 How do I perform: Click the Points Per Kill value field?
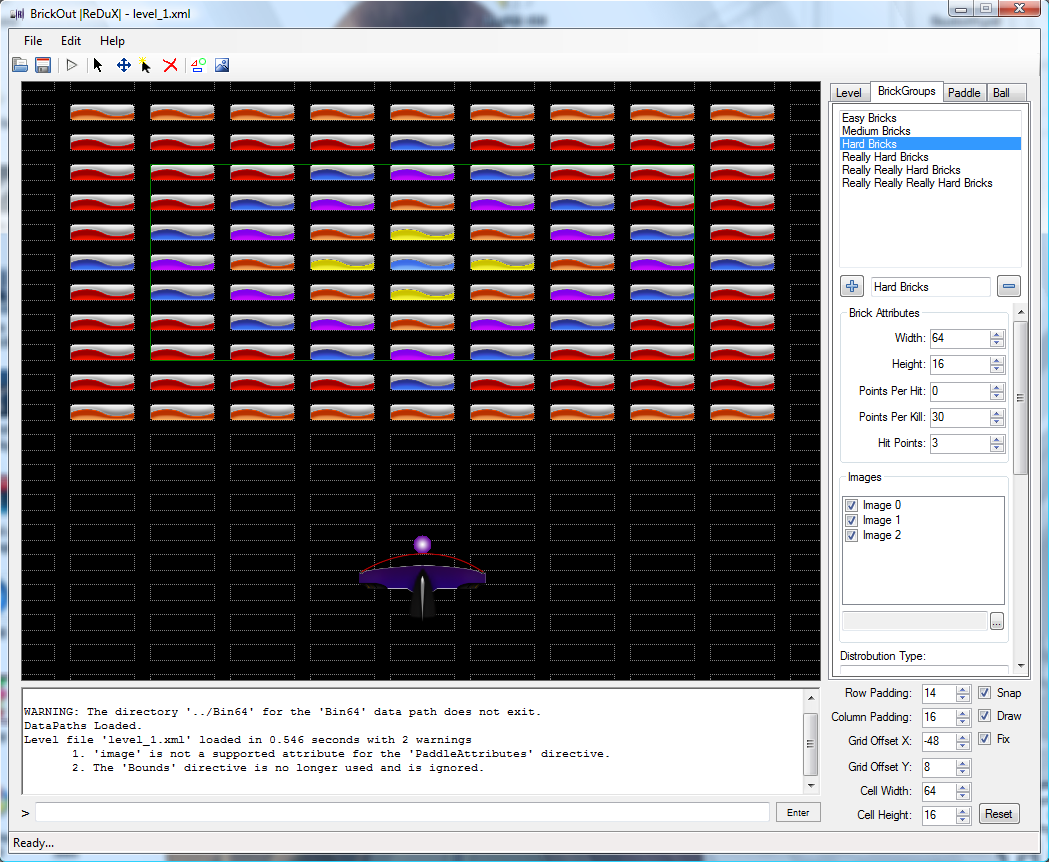tap(959, 417)
